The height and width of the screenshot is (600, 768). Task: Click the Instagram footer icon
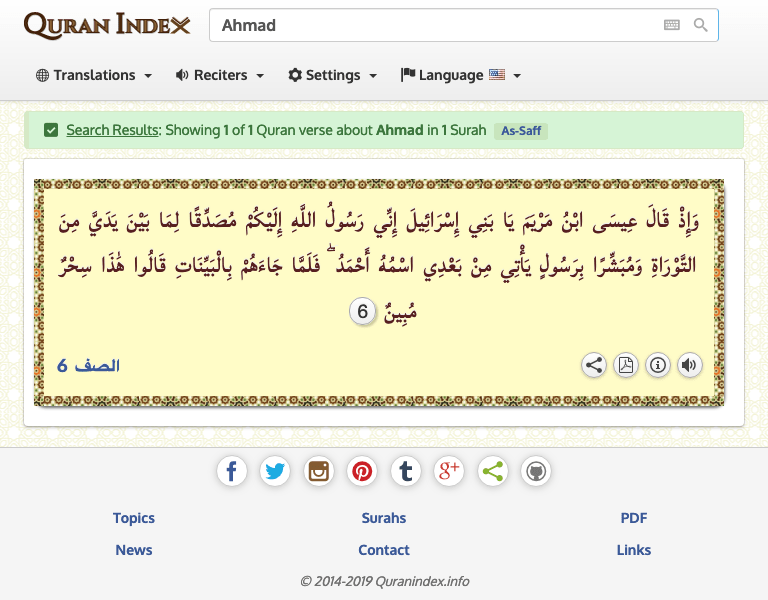pos(319,471)
